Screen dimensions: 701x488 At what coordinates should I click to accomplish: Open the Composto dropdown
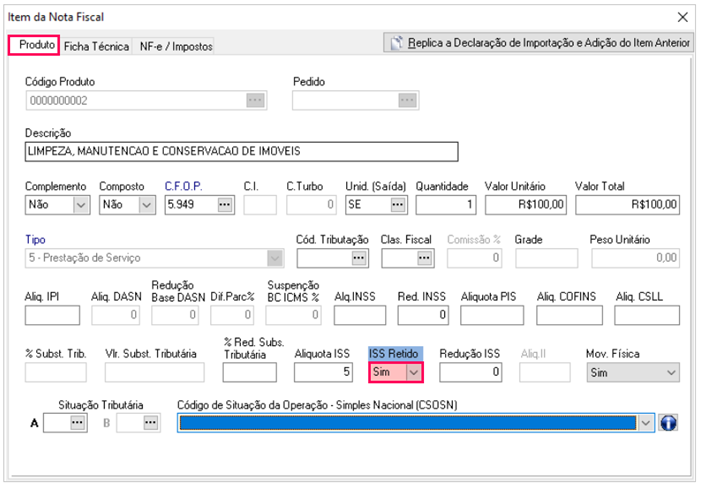pos(146,204)
